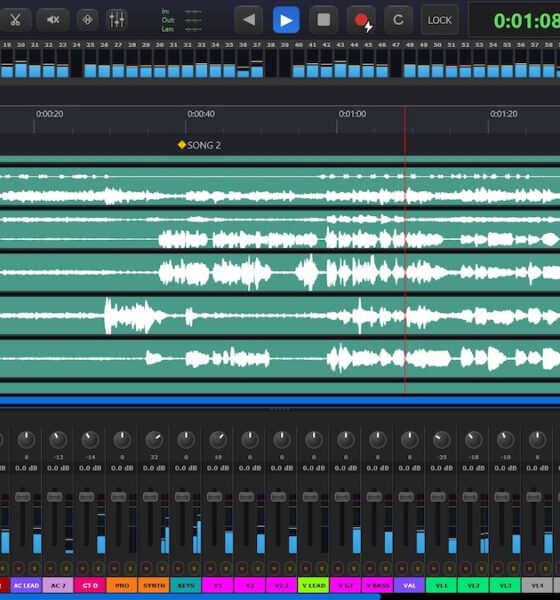Click the VAL pan knob
The height and width of the screenshot is (600, 560).
point(409,440)
